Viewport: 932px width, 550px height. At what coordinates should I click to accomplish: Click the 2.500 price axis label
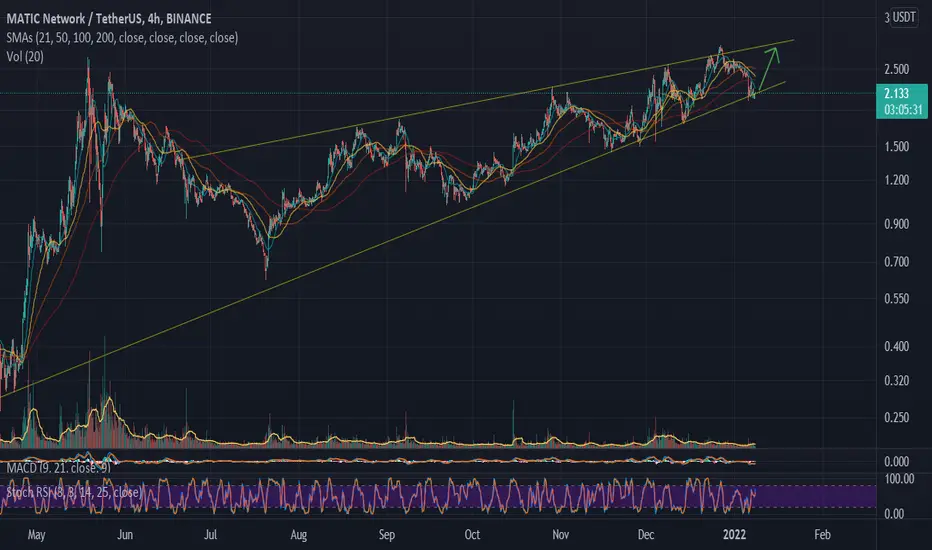tap(896, 70)
